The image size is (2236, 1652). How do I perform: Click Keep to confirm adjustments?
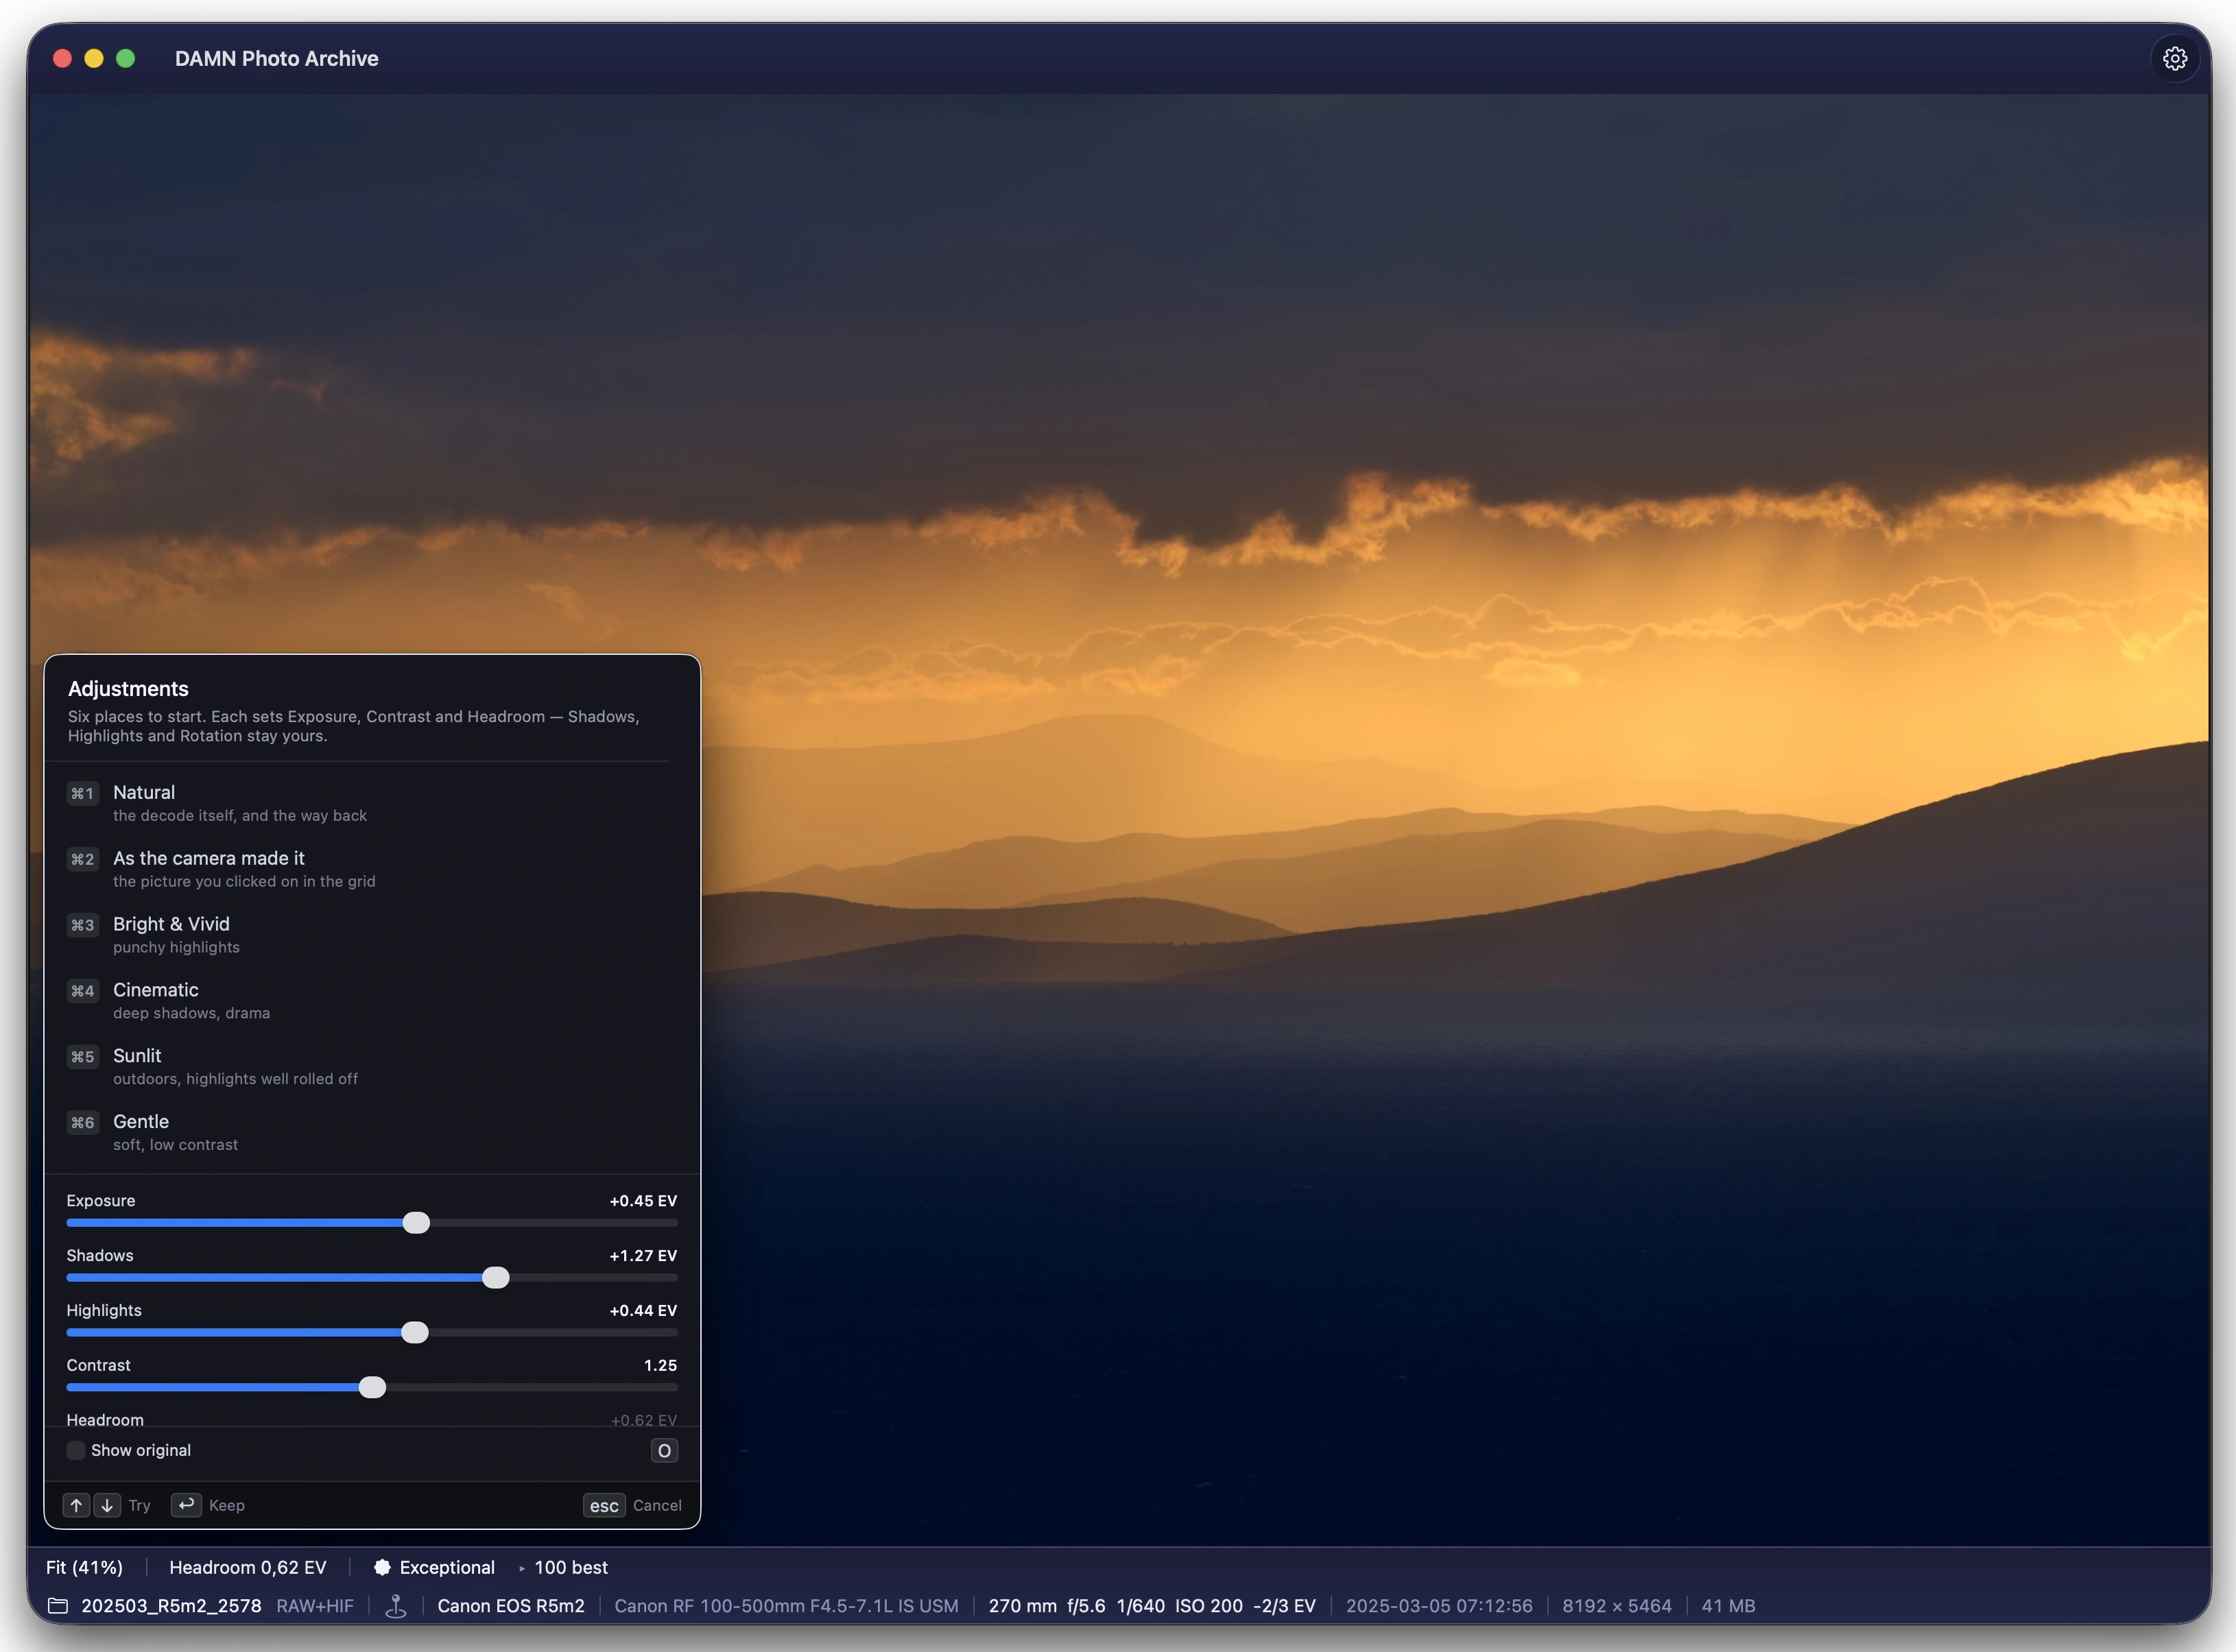(x=227, y=1506)
